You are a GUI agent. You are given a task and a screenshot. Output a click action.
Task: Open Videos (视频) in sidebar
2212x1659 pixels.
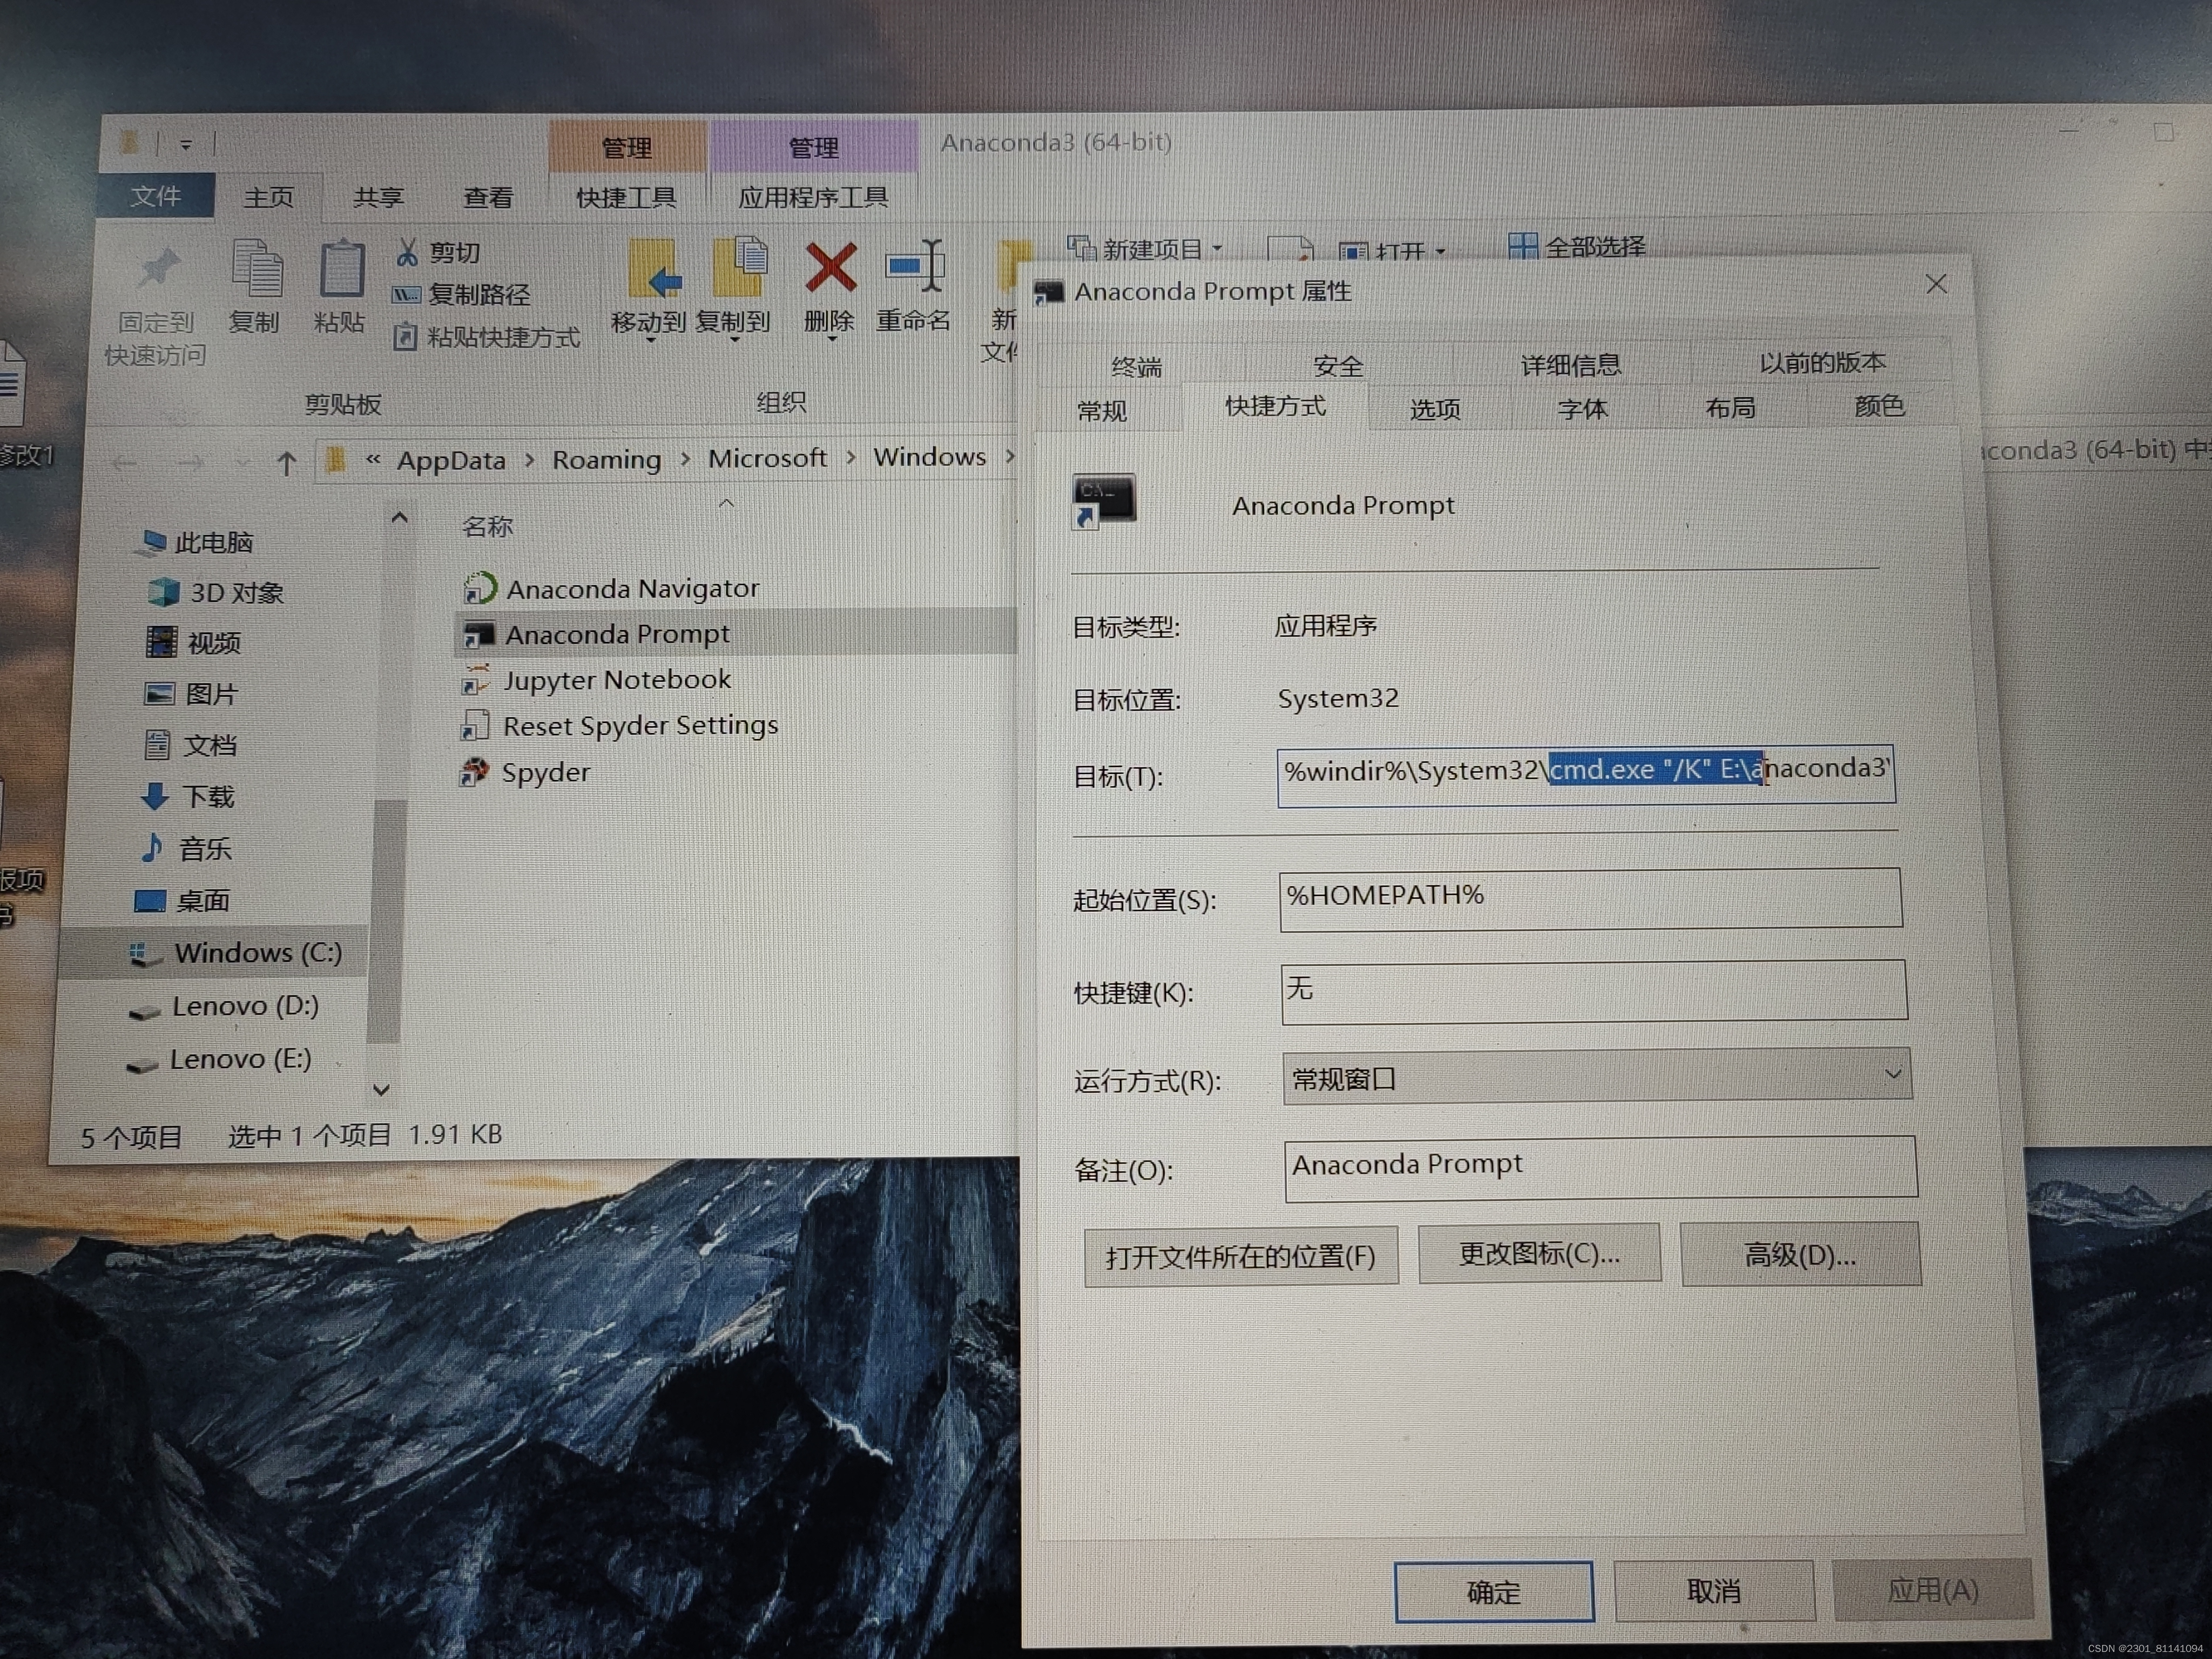coord(194,643)
